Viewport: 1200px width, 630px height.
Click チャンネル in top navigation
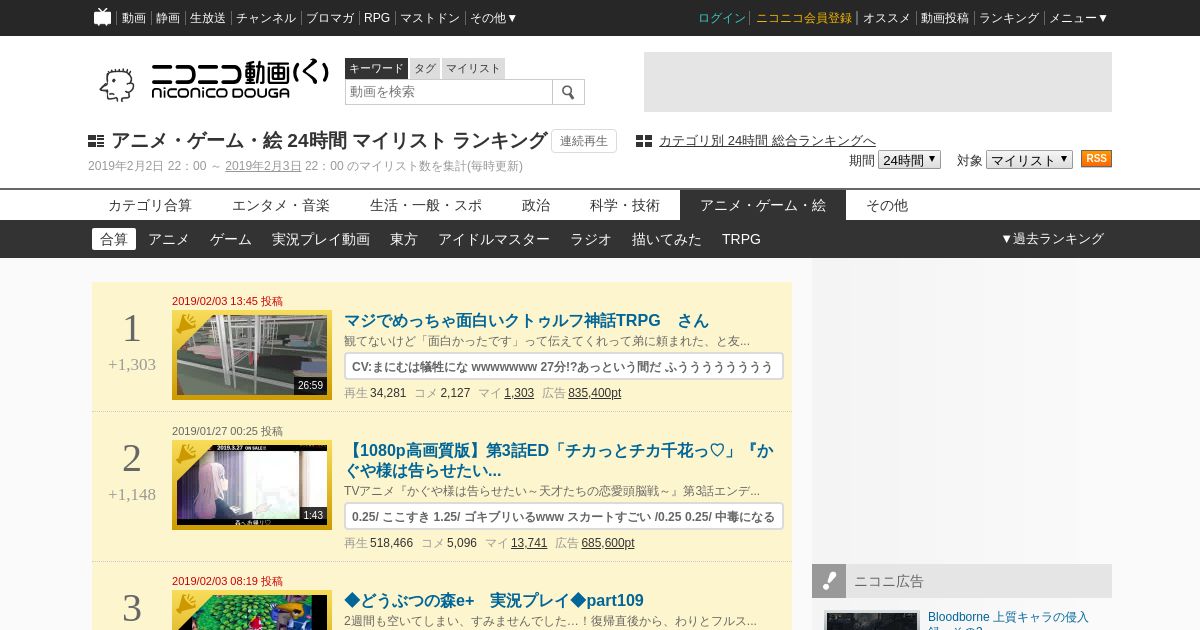pos(266,18)
